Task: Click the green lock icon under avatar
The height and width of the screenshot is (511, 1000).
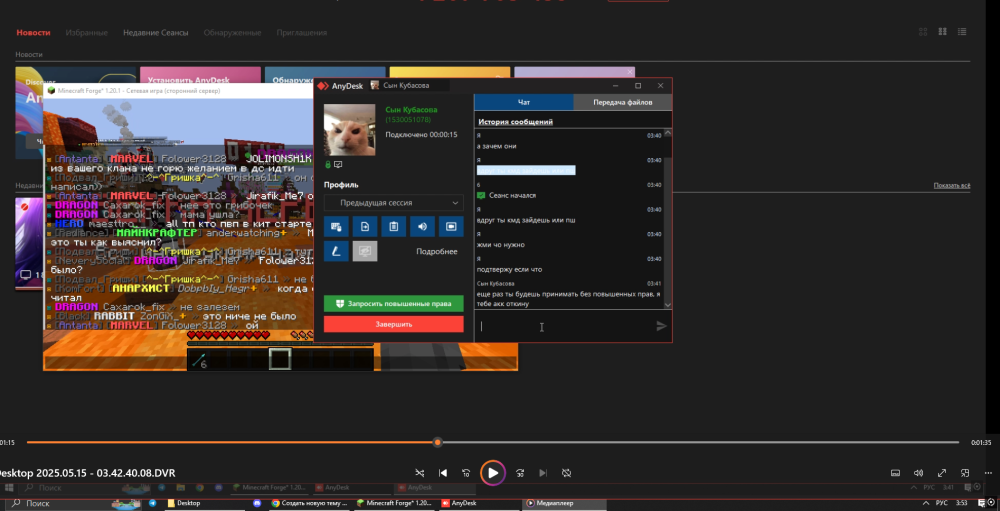Action: coord(328,165)
